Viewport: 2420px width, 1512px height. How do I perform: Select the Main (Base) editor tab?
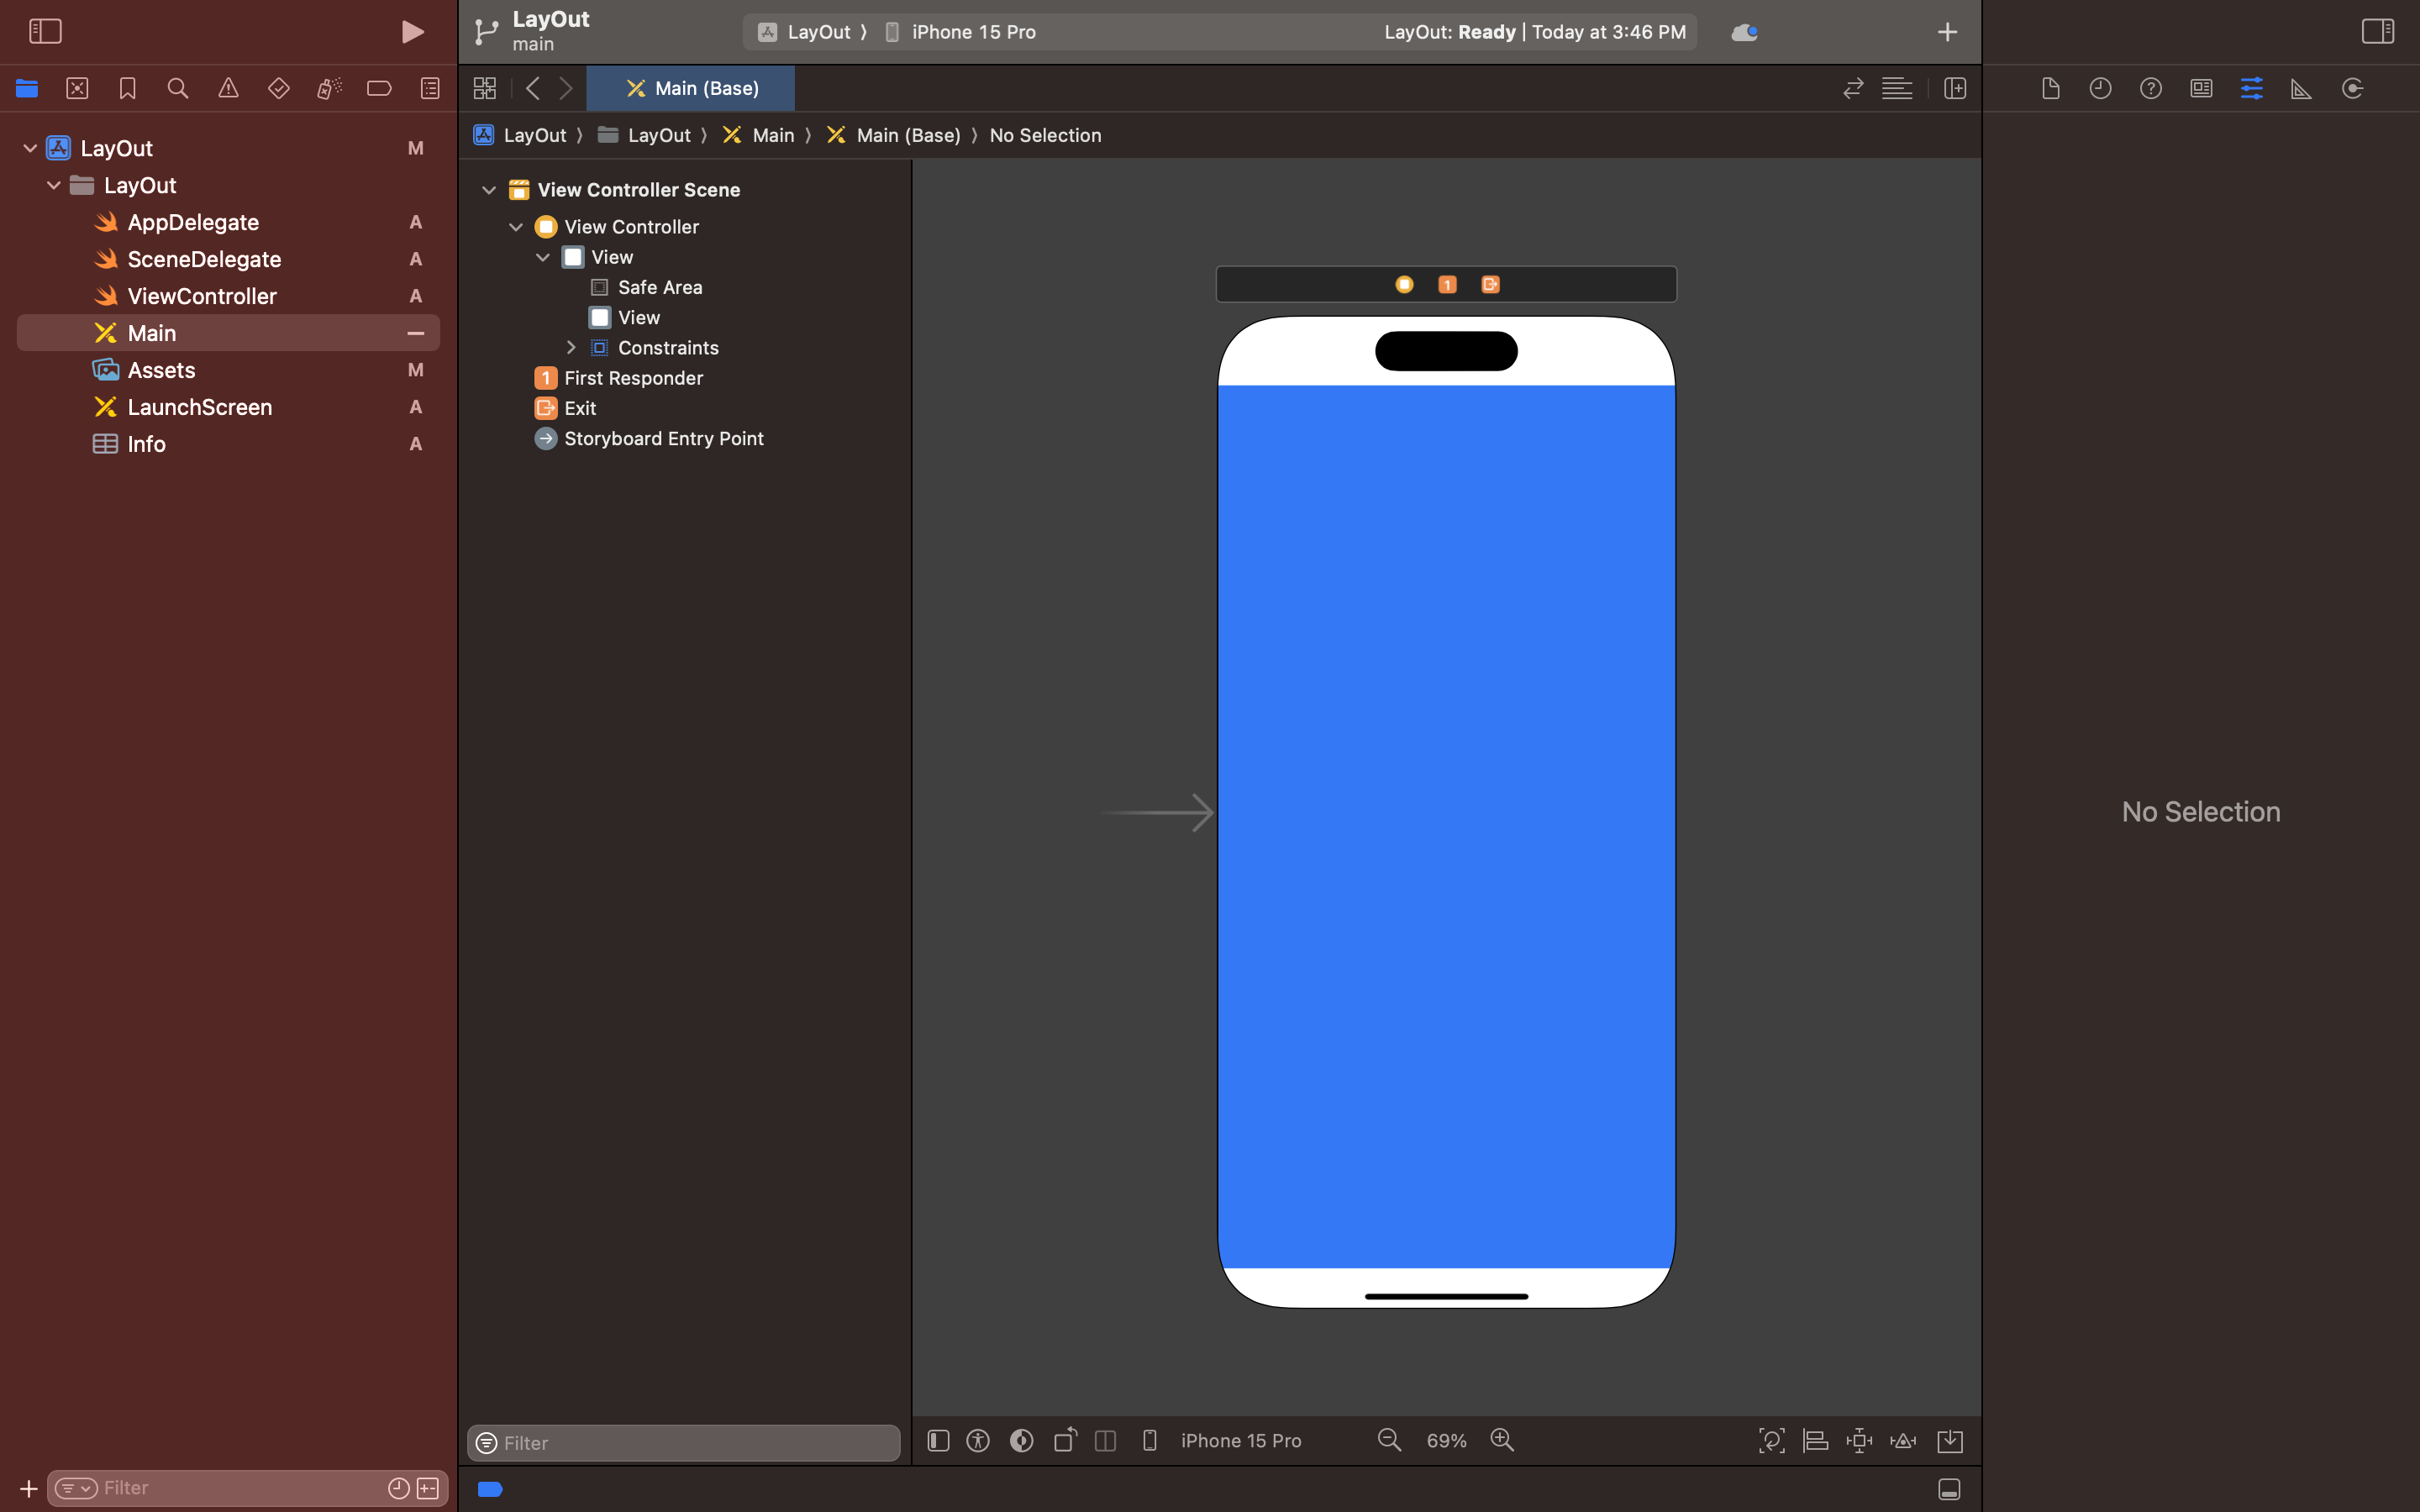pyautogui.click(x=691, y=88)
